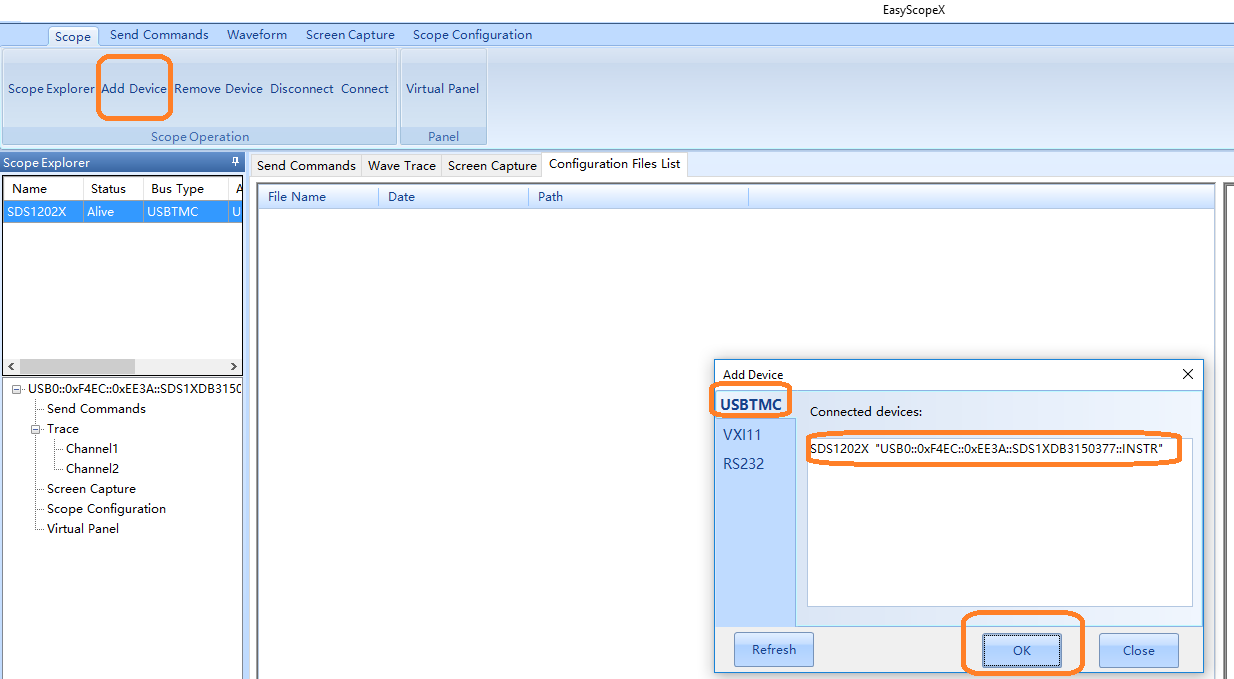Select VXI11 connection type in Add Device
The width and height of the screenshot is (1234, 679).
(743, 435)
